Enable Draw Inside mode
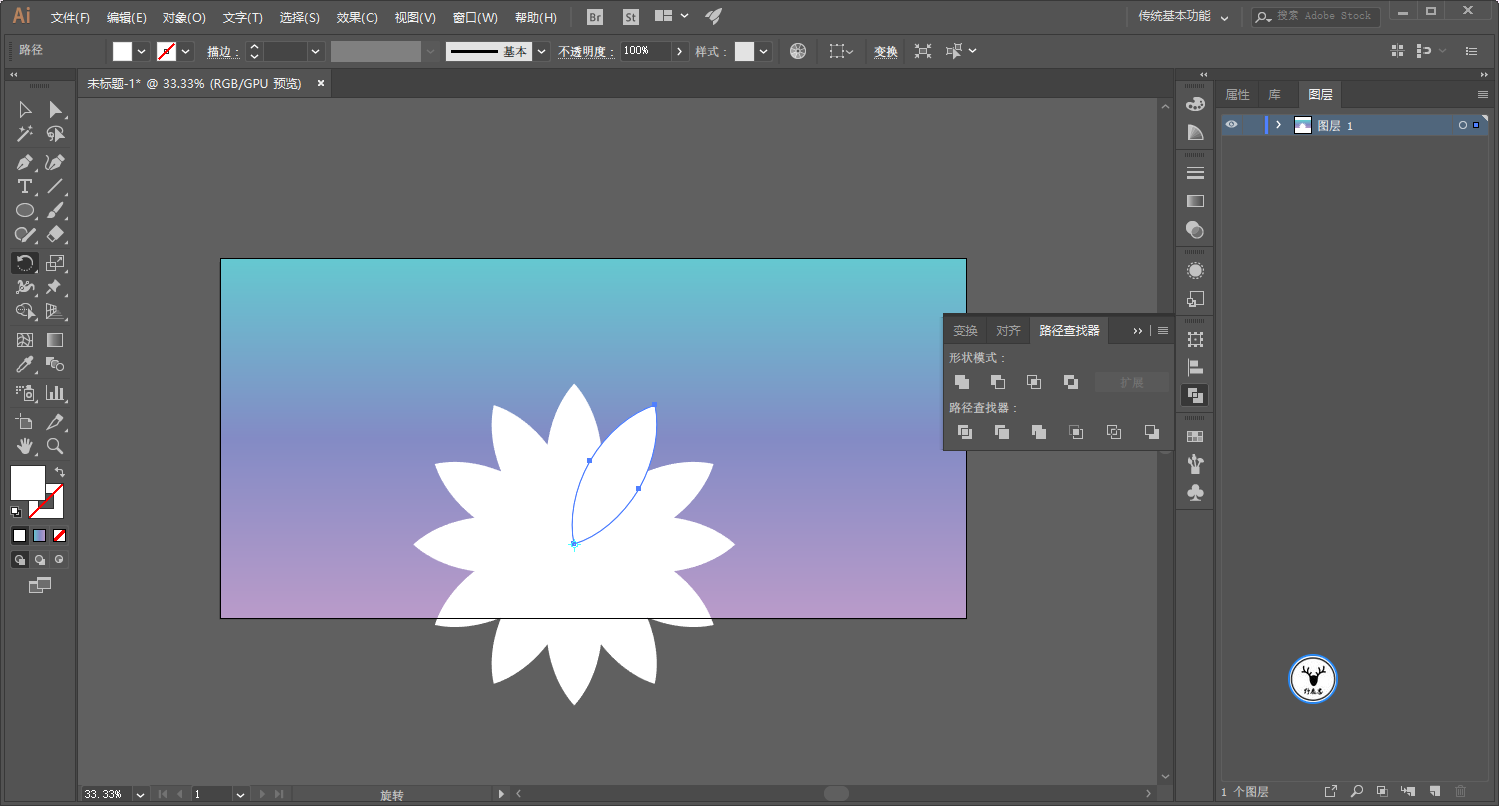 click(60, 560)
